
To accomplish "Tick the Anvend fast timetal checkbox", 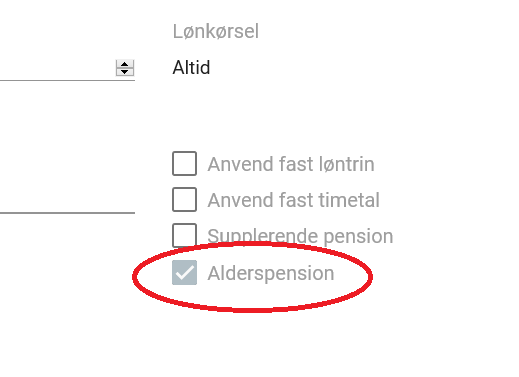I will pyautogui.click(x=184, y=199).
